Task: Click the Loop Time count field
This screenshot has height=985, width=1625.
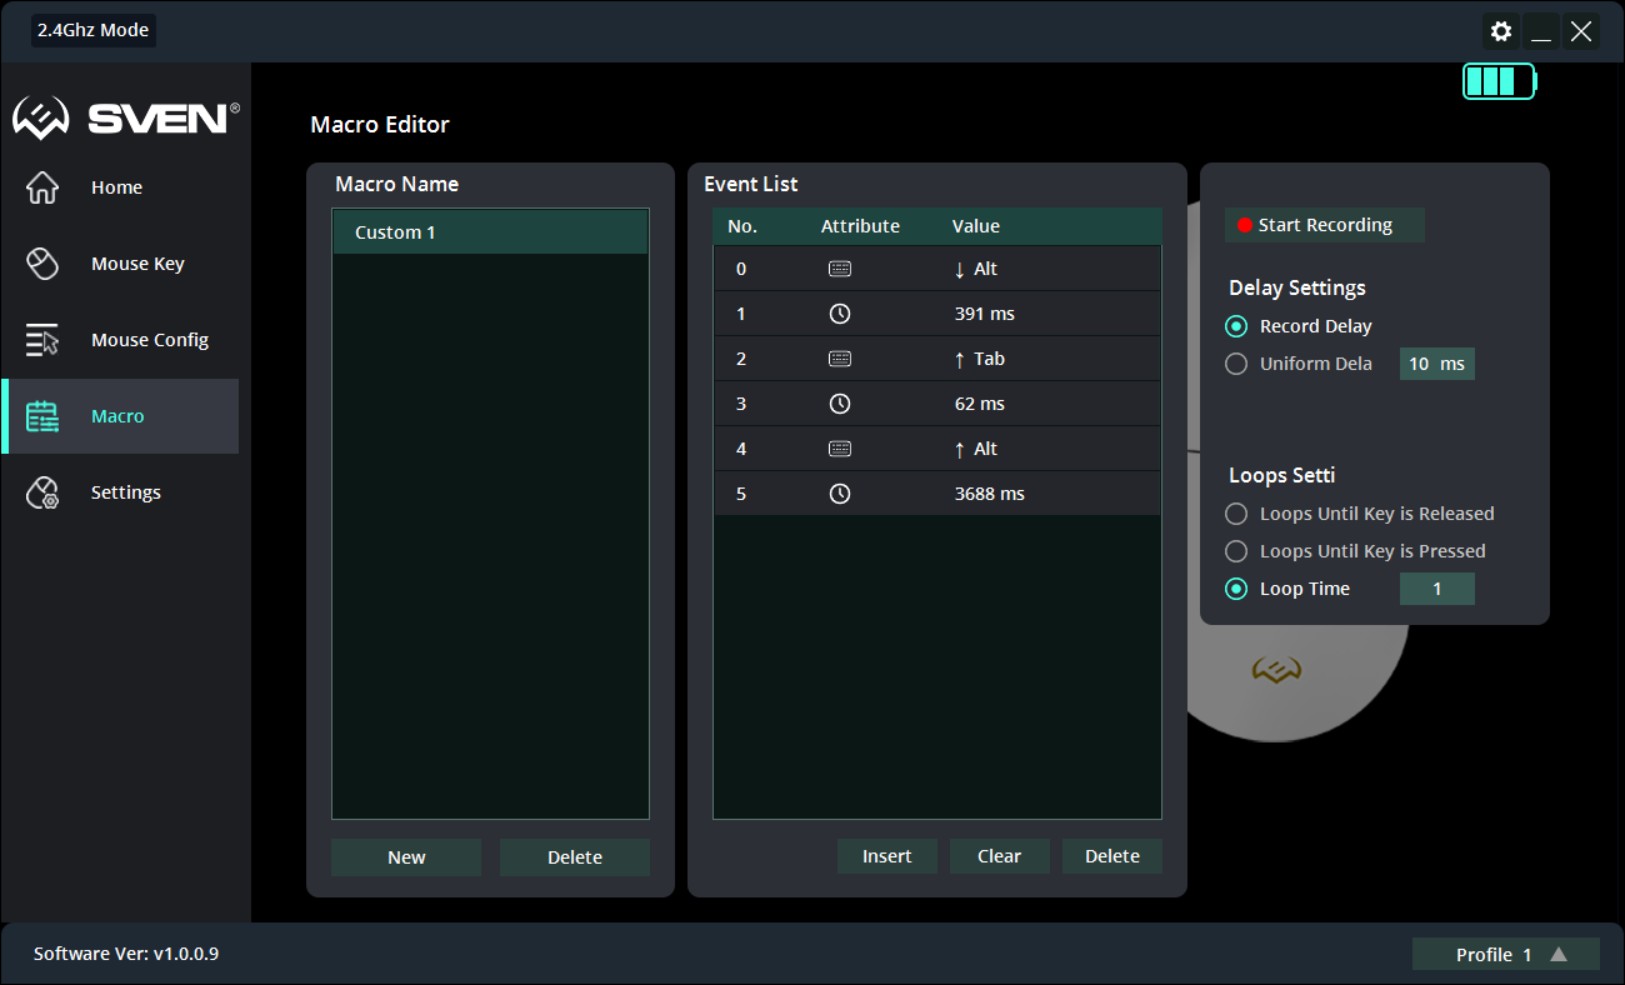Action: tap(1437, 589)
